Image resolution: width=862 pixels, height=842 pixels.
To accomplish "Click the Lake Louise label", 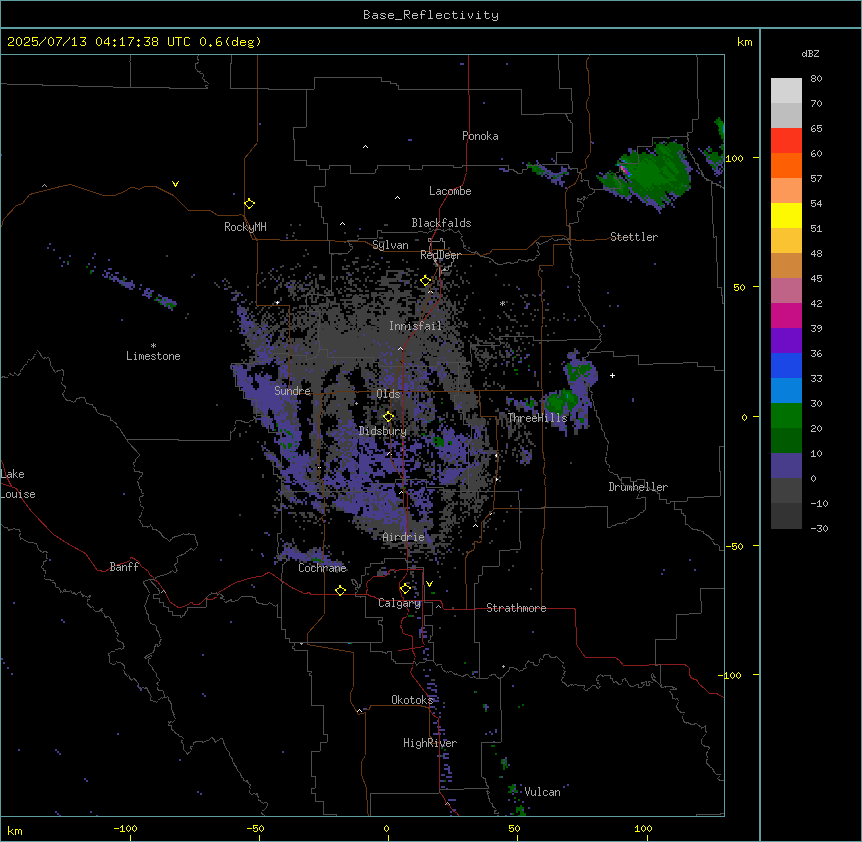I will (x=18, y=484).
